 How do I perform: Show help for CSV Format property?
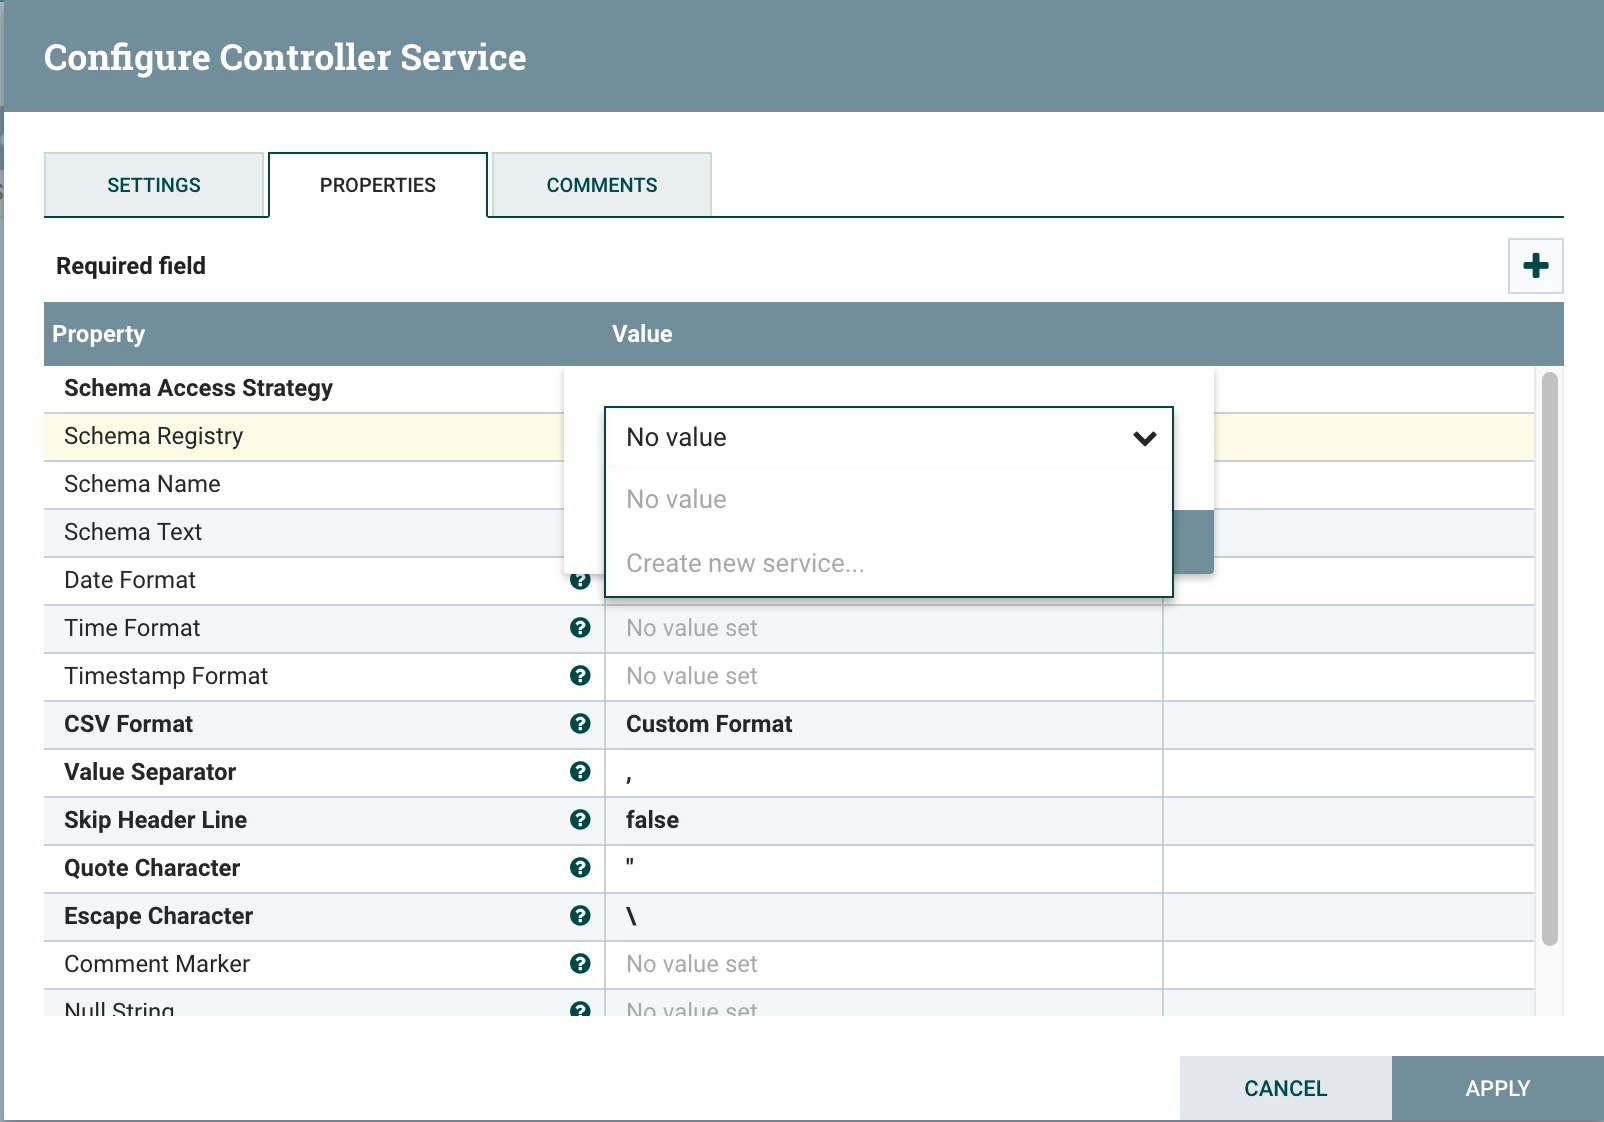tap(580, 723)
